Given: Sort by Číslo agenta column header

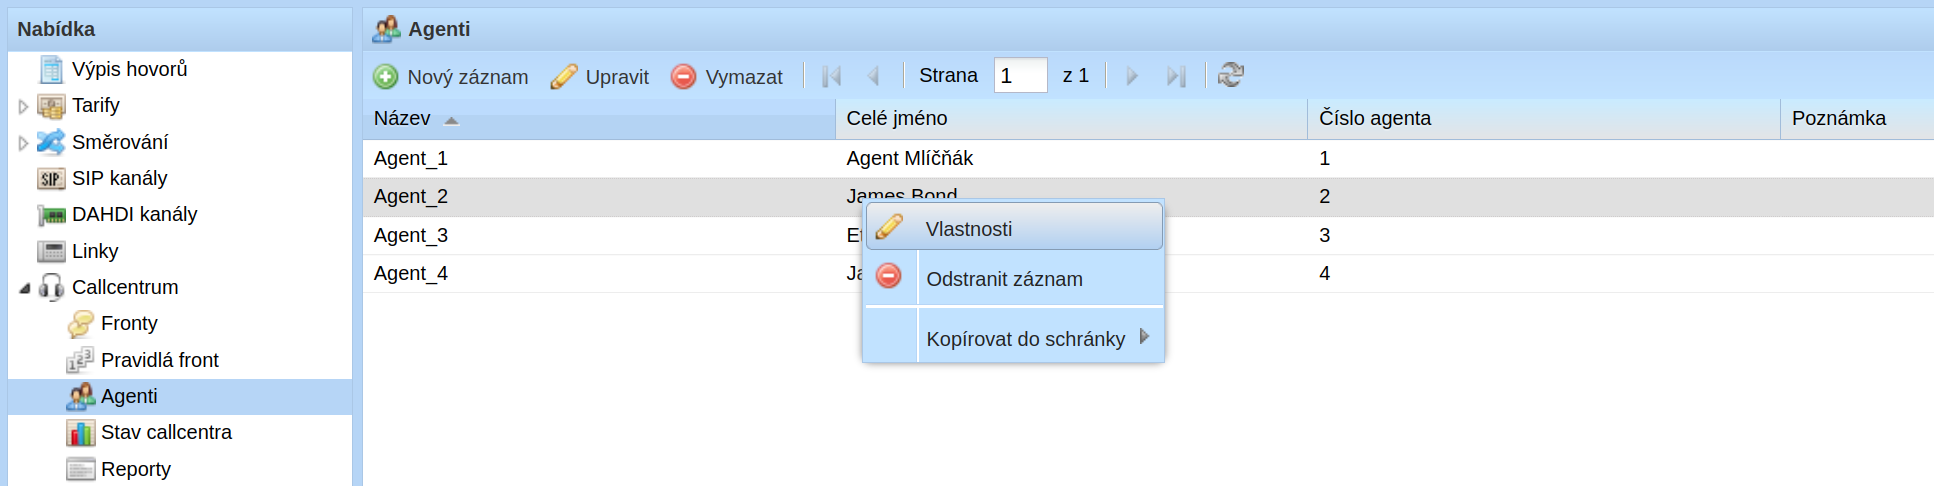Looking at the screenshot, I should [x=1544, y=118].
